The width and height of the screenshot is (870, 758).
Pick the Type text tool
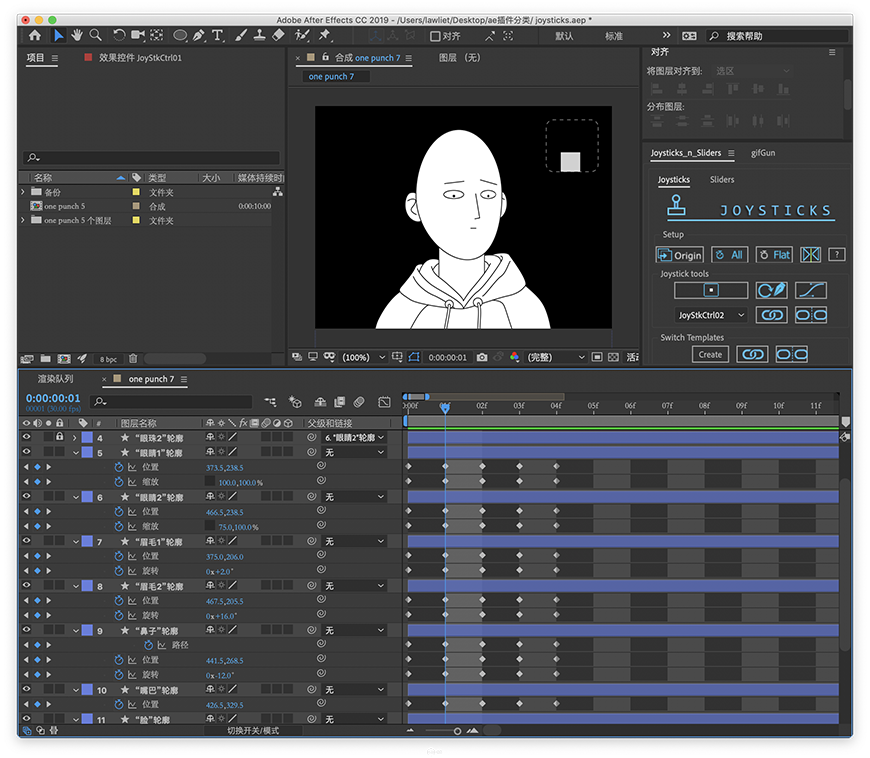tap(218, 36)
